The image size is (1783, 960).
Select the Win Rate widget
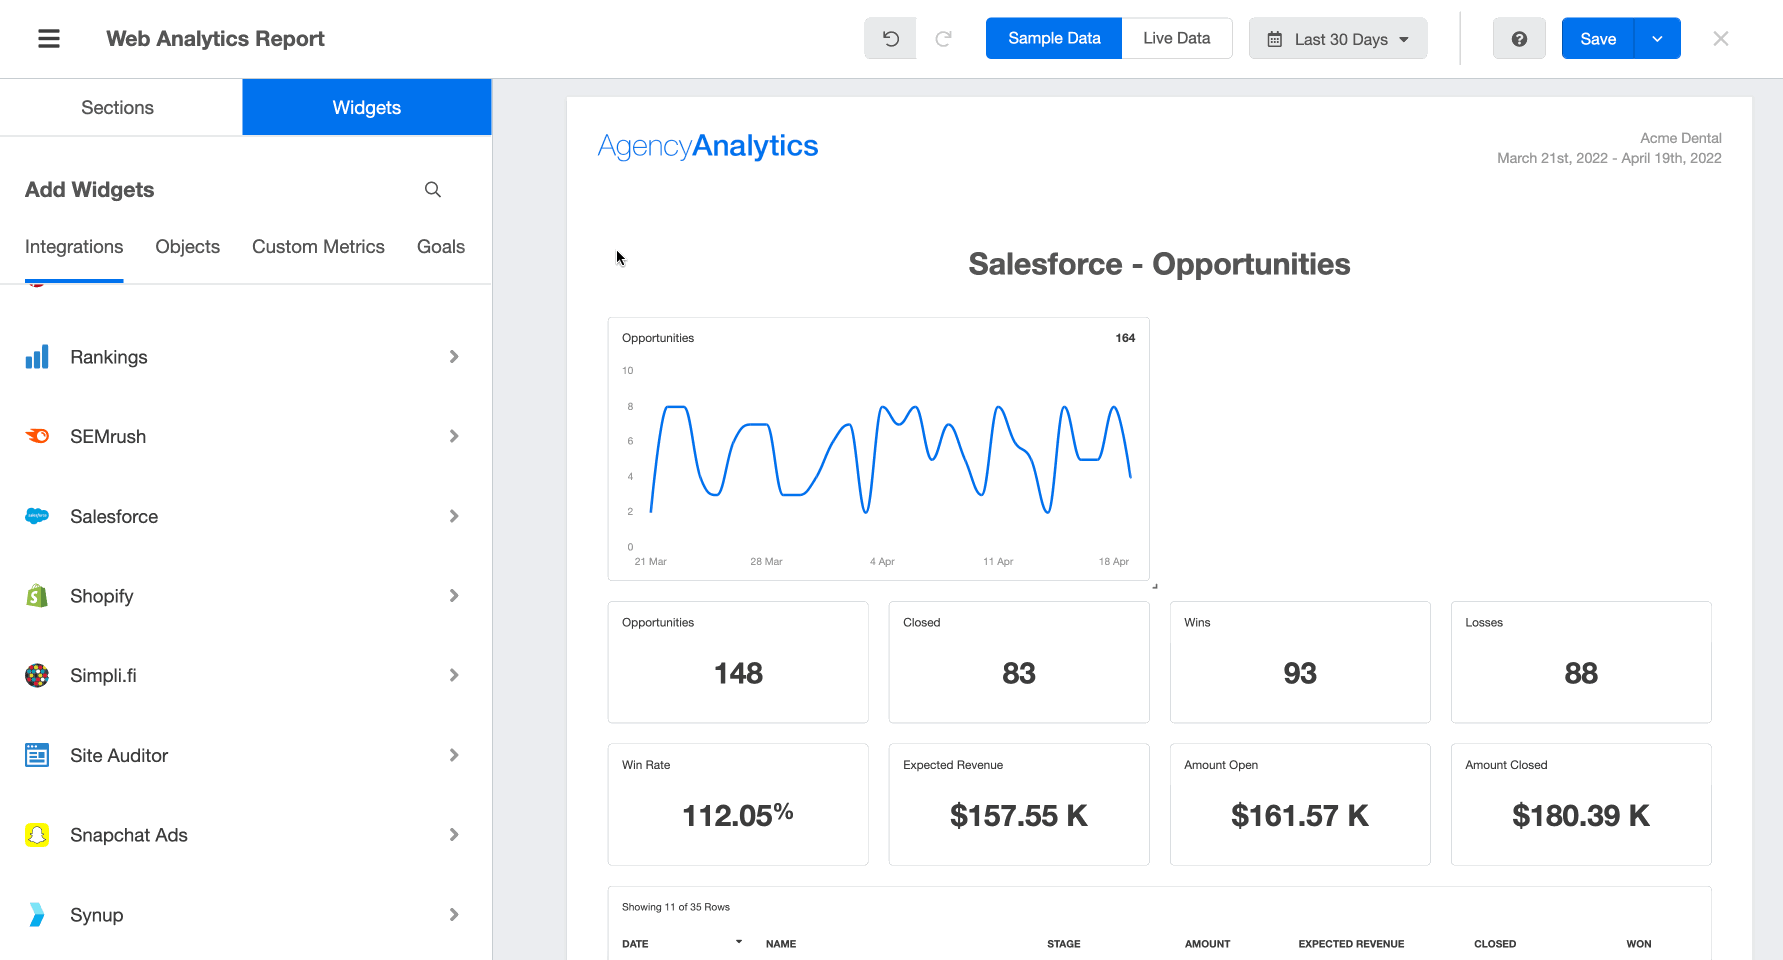pyautogui.click(x=738, y=804)
